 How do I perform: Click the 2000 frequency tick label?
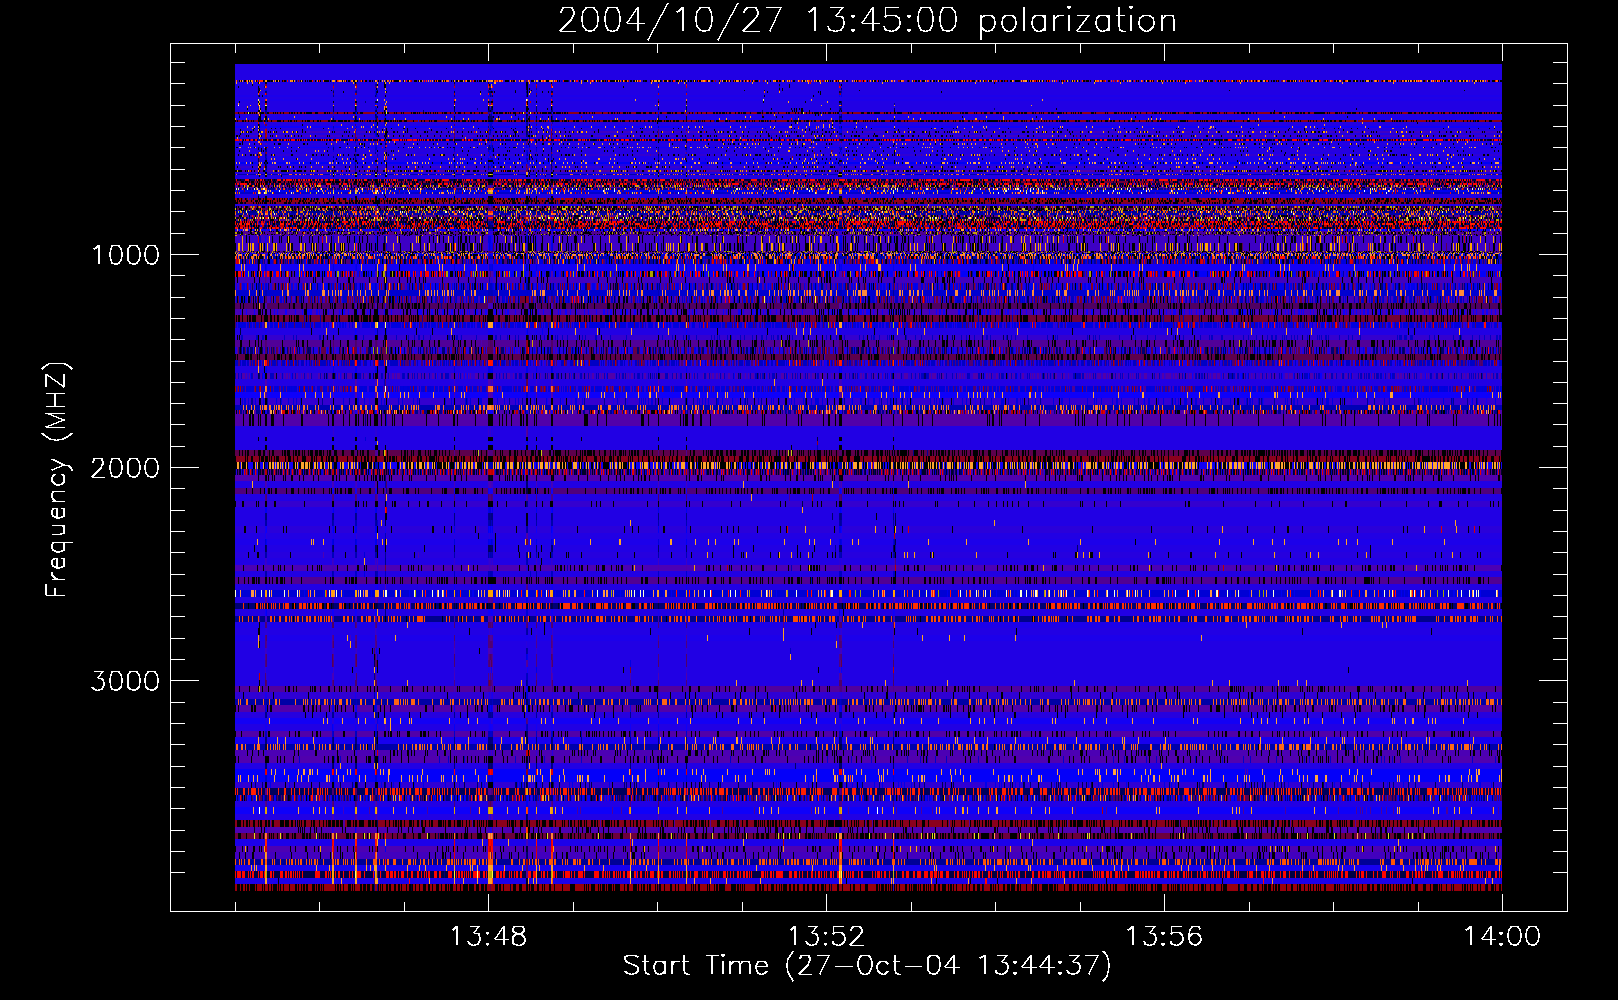tap(125, 468)
